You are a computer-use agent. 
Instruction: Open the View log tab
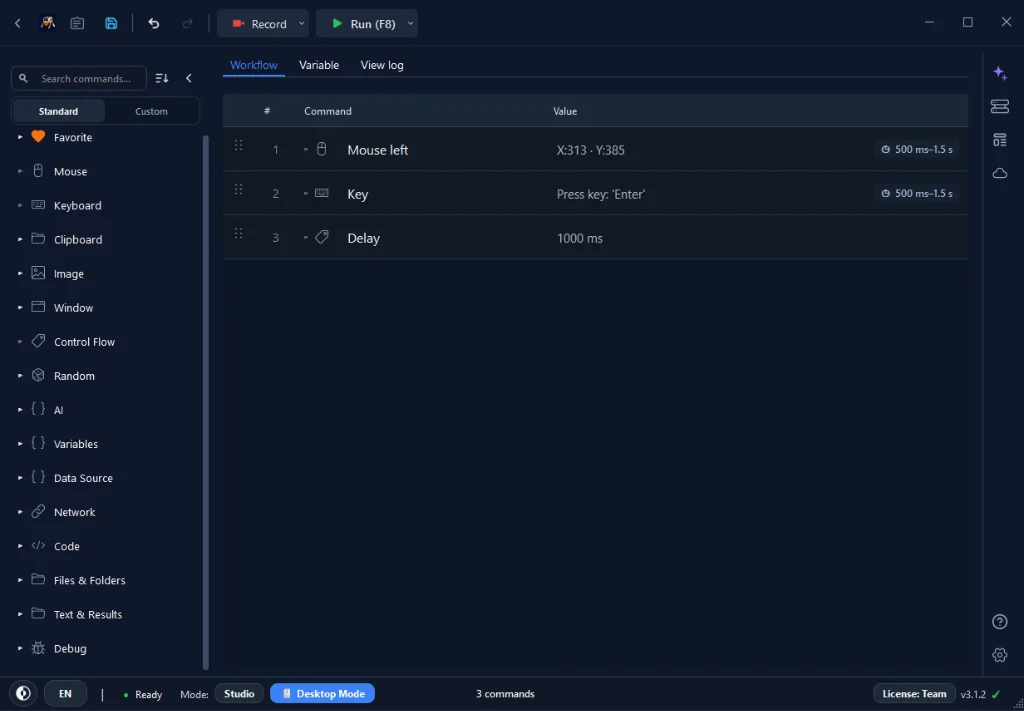[382, 65]
